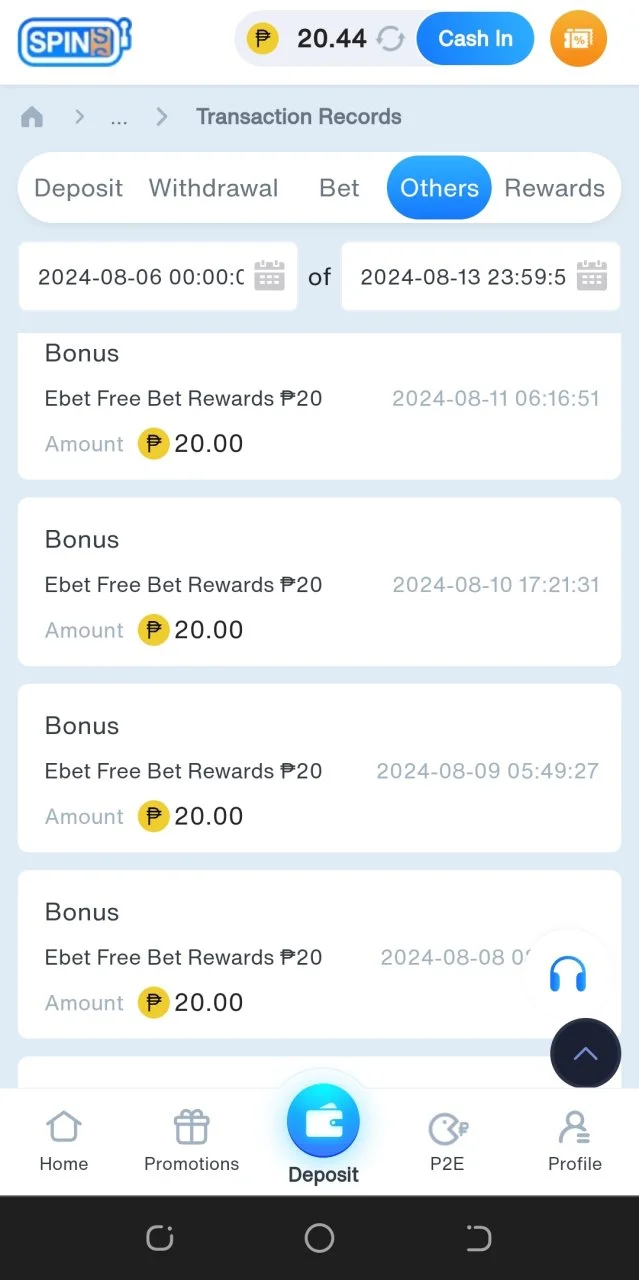Select the start date field 2024-08-06
Screen dimensions: 639x1280
pos(158,277)
